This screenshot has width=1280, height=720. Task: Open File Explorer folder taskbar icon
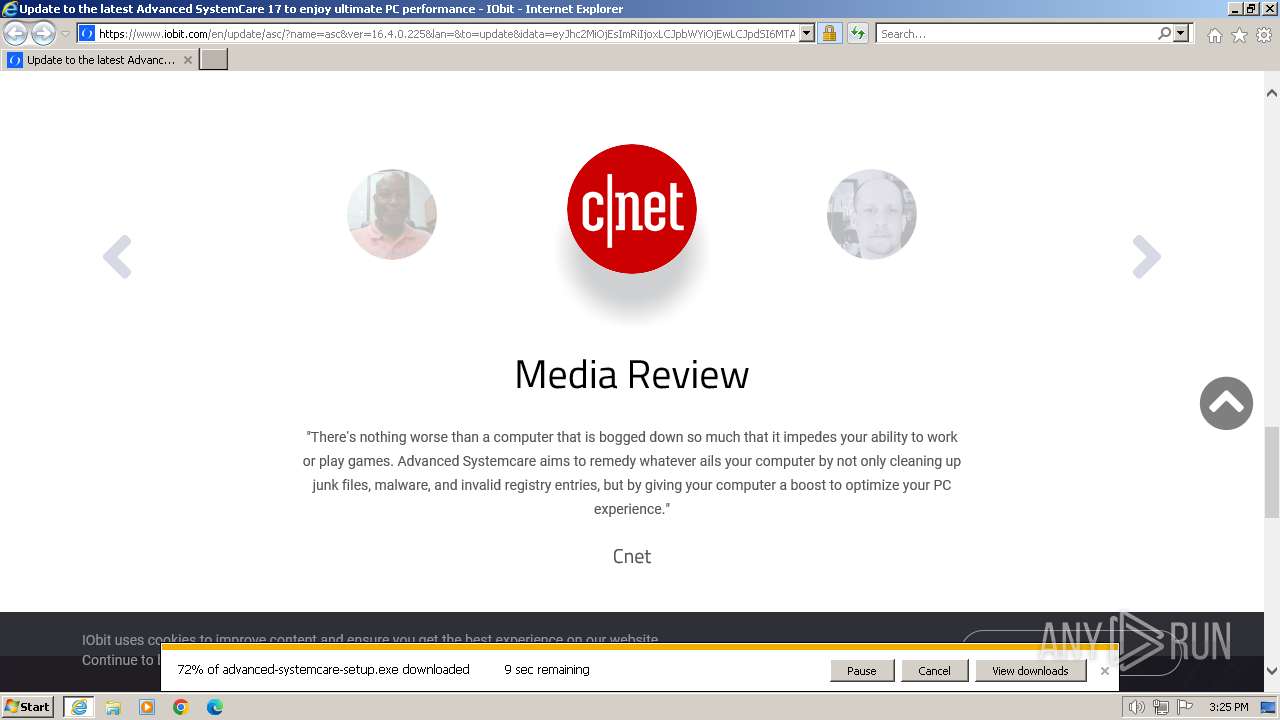113,707
